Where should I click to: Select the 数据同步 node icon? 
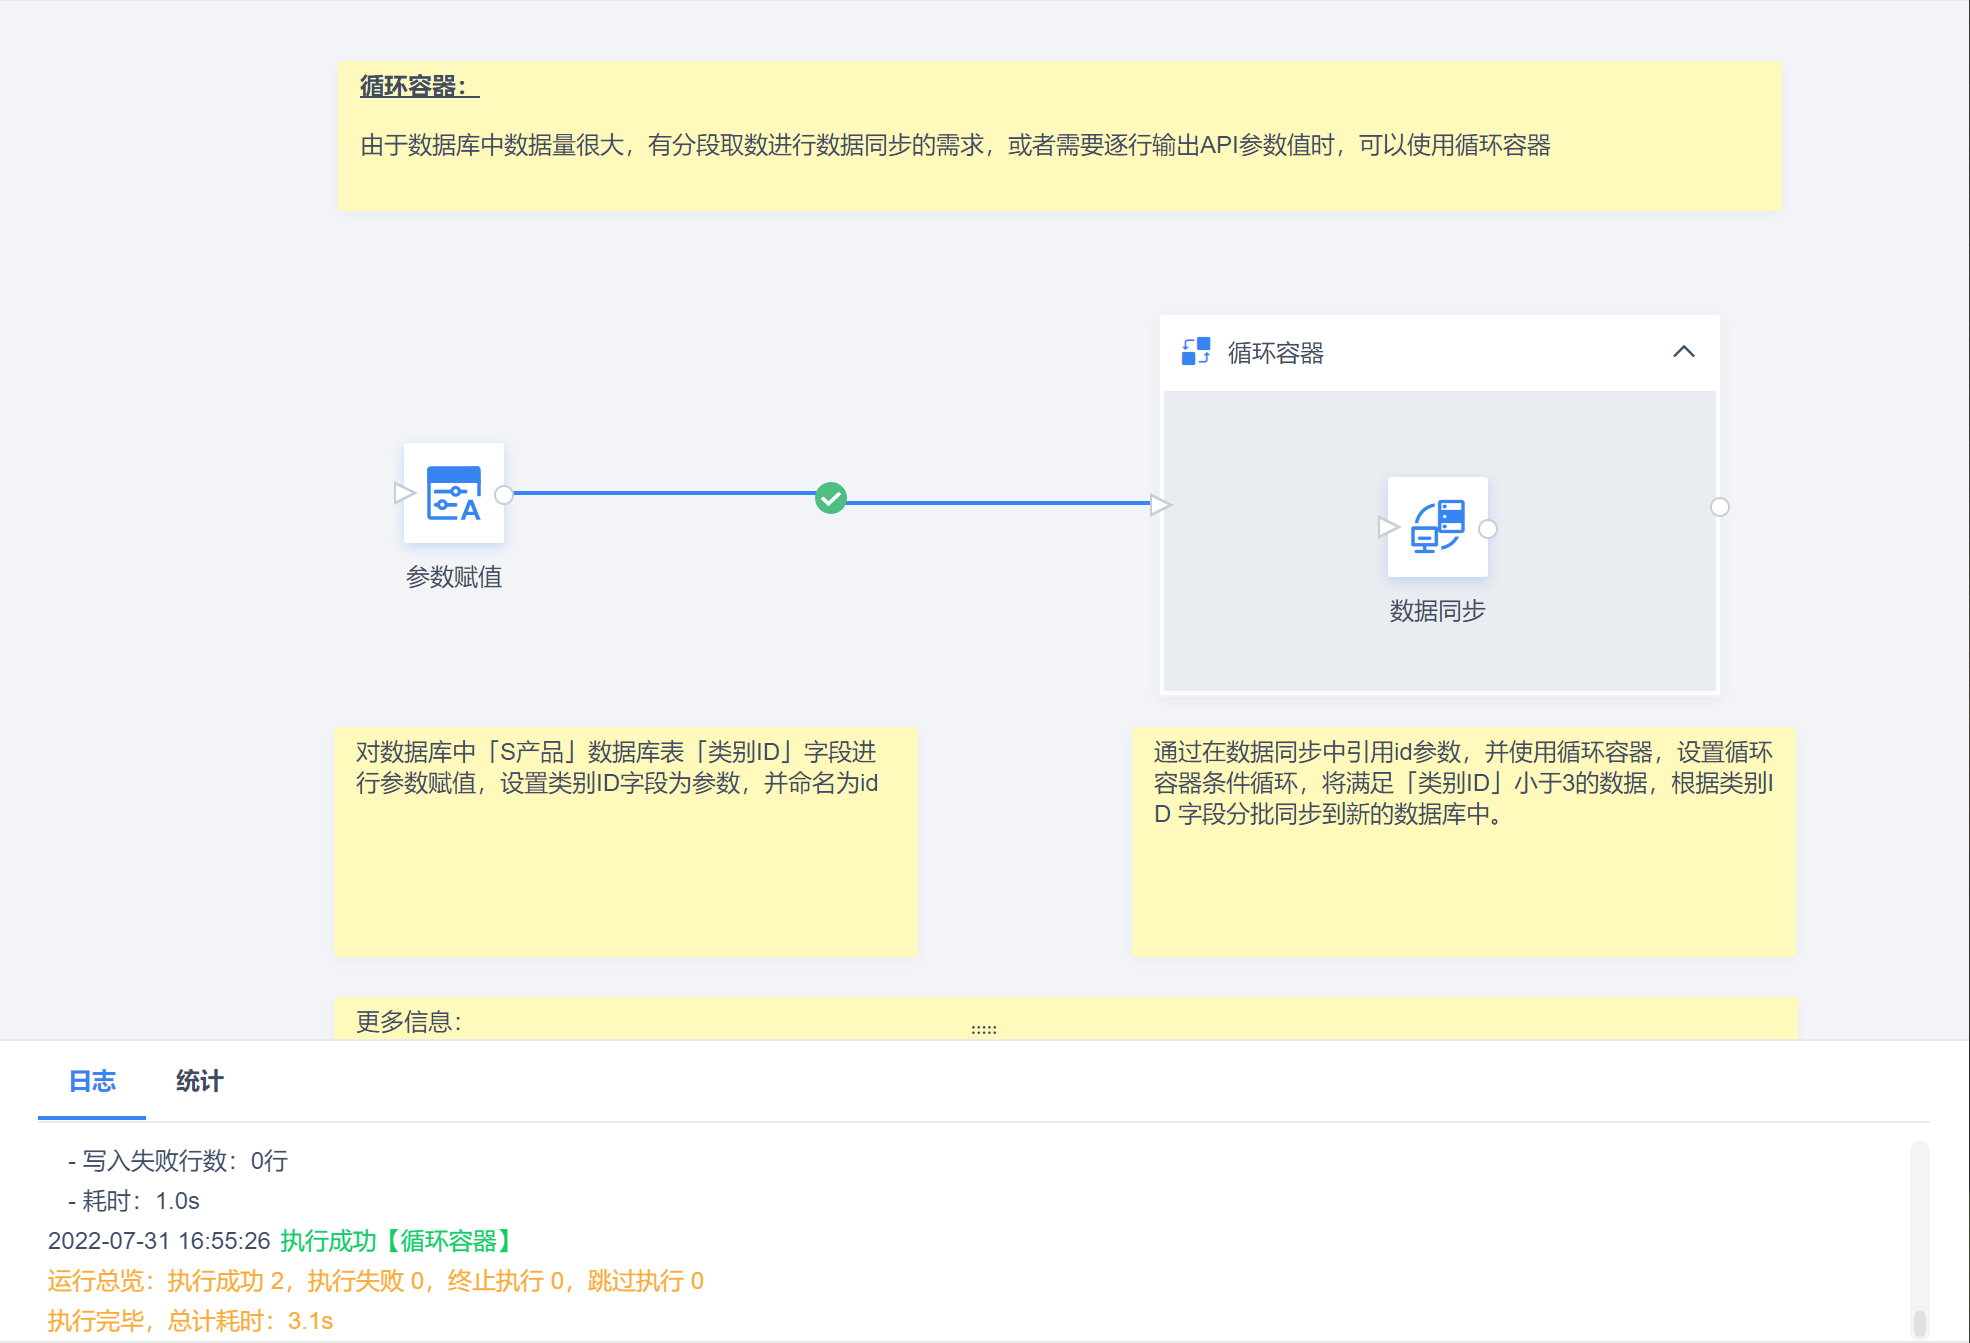tap(1437, 527)
